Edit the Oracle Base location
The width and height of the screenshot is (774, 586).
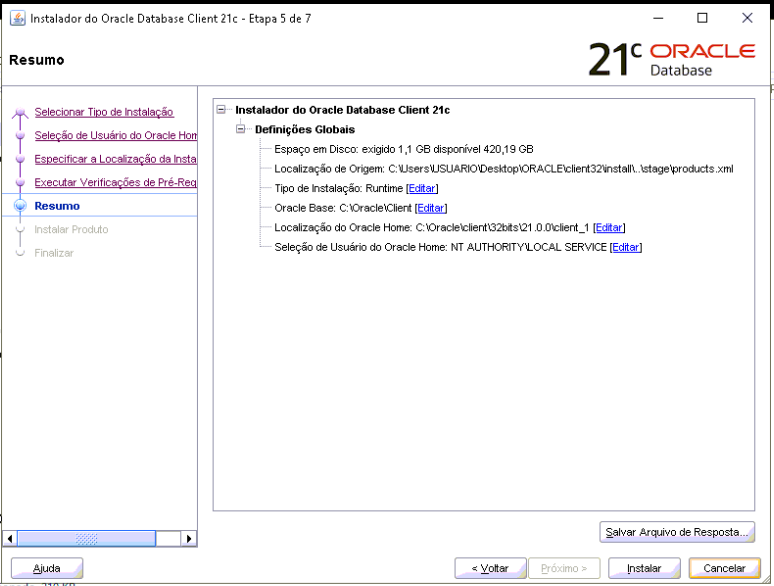[x=431, y=208]
